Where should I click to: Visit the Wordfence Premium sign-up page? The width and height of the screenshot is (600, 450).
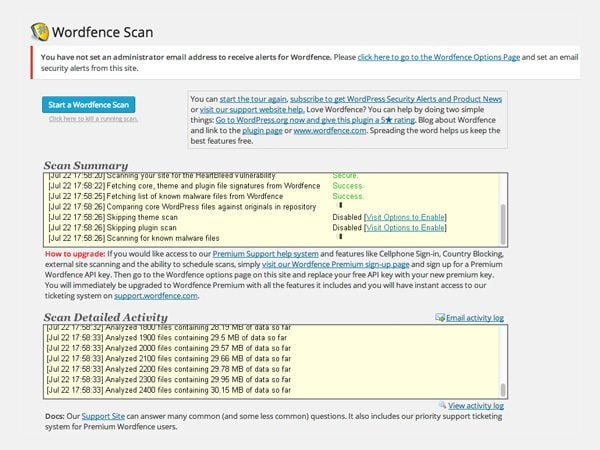coord(336,264)
